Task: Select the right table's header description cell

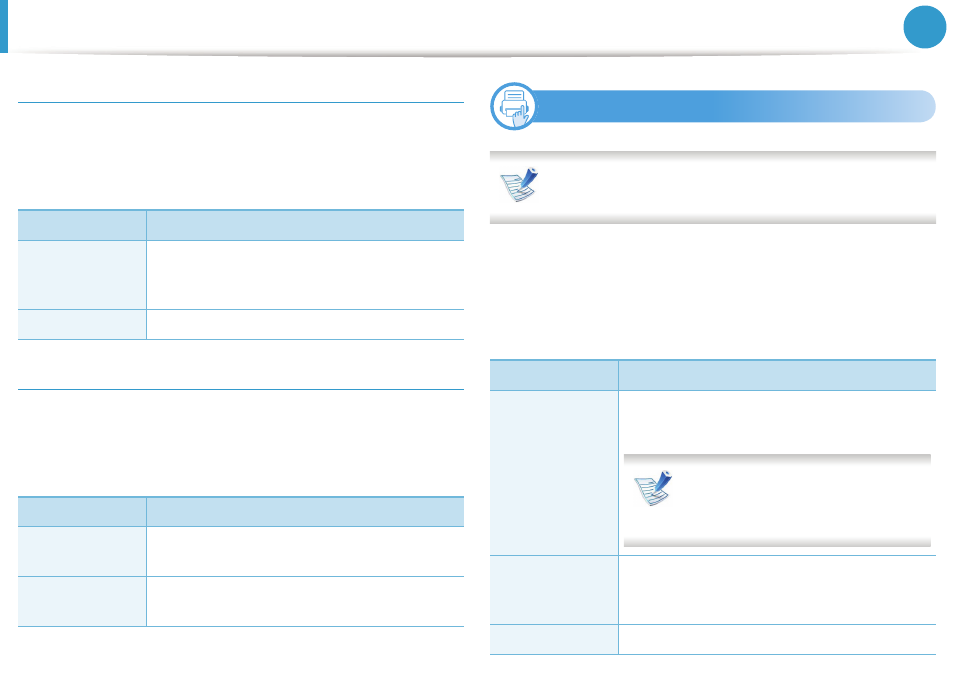Action: point(777,375)
